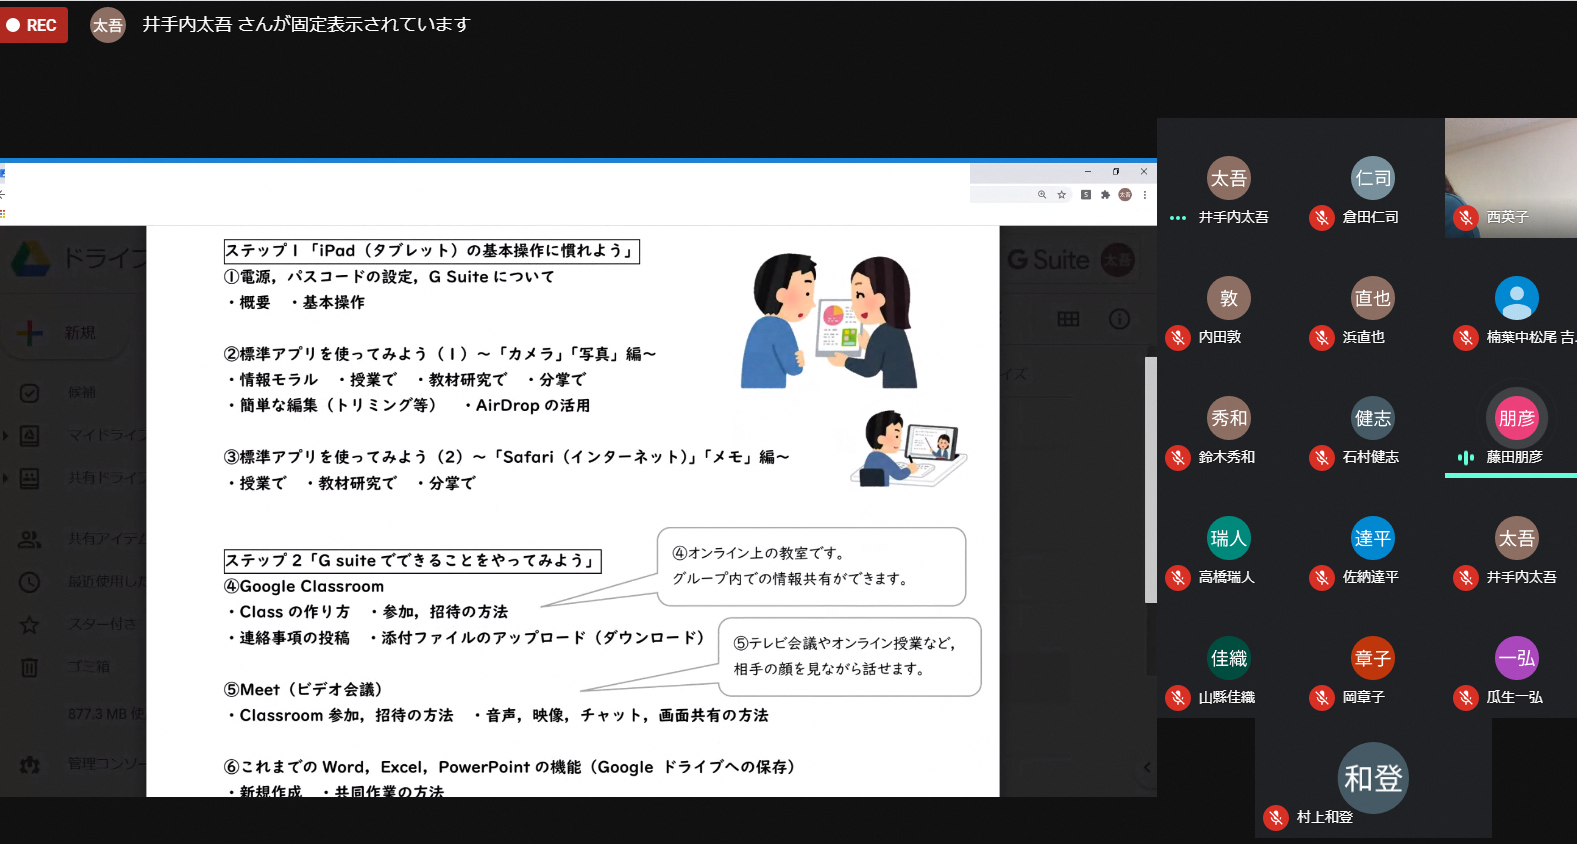Click 鈴木秀和's muted microphone icon

[x=1178, y=457]
